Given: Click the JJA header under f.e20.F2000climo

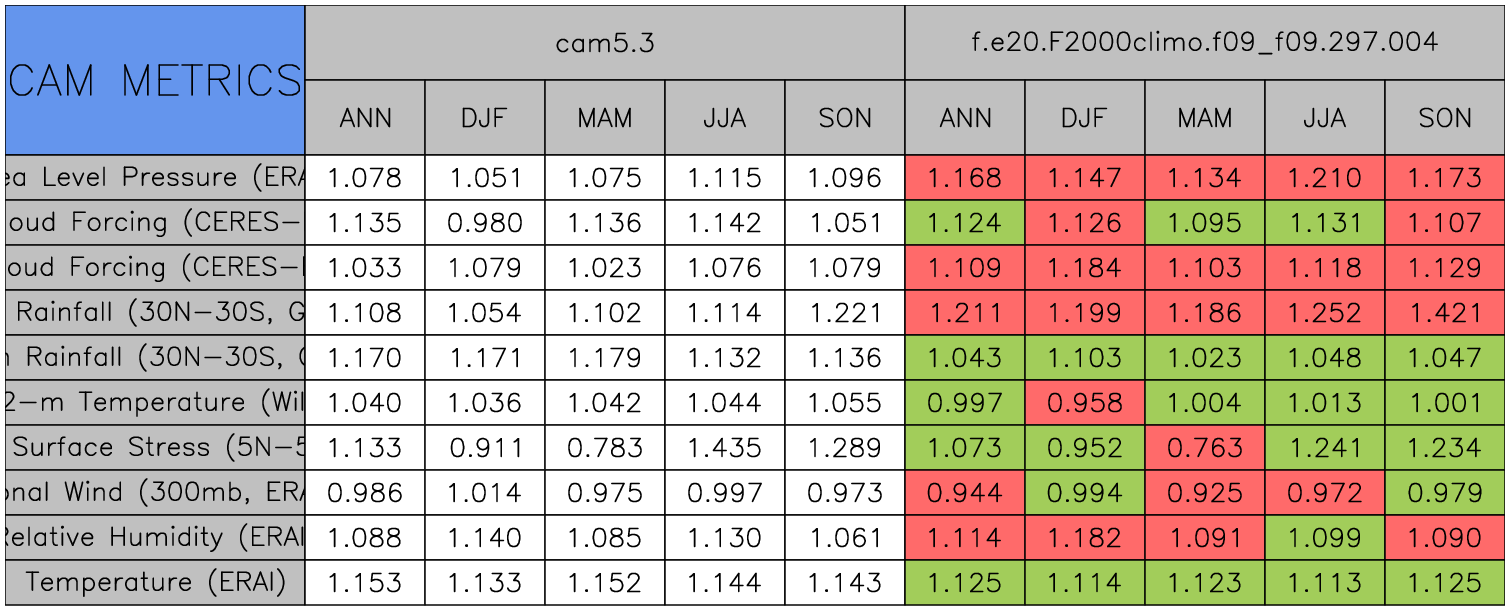Looking at the screenshot, I should click(1325, 118).
